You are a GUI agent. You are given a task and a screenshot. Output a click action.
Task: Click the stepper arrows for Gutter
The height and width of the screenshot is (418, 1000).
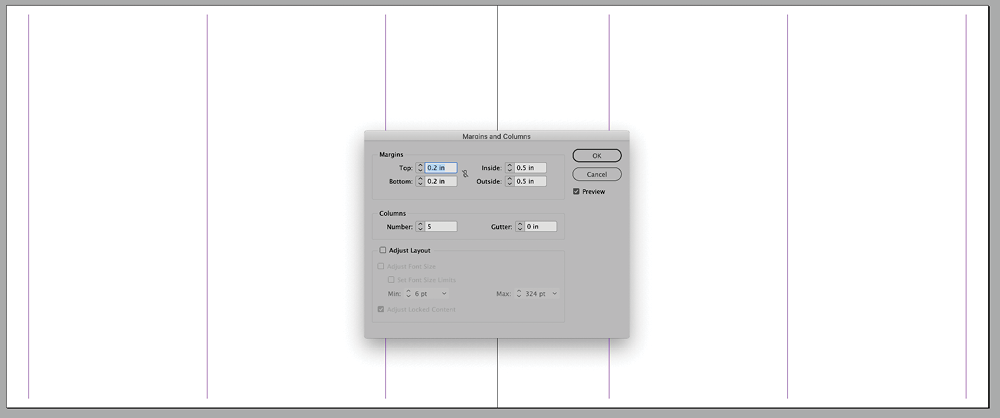point(520,227)
